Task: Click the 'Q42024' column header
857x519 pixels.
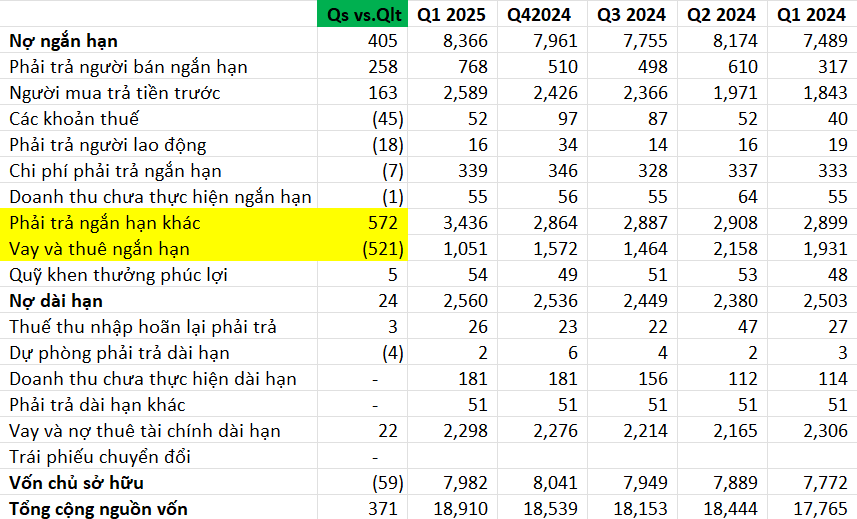Action: click(539, 15)
